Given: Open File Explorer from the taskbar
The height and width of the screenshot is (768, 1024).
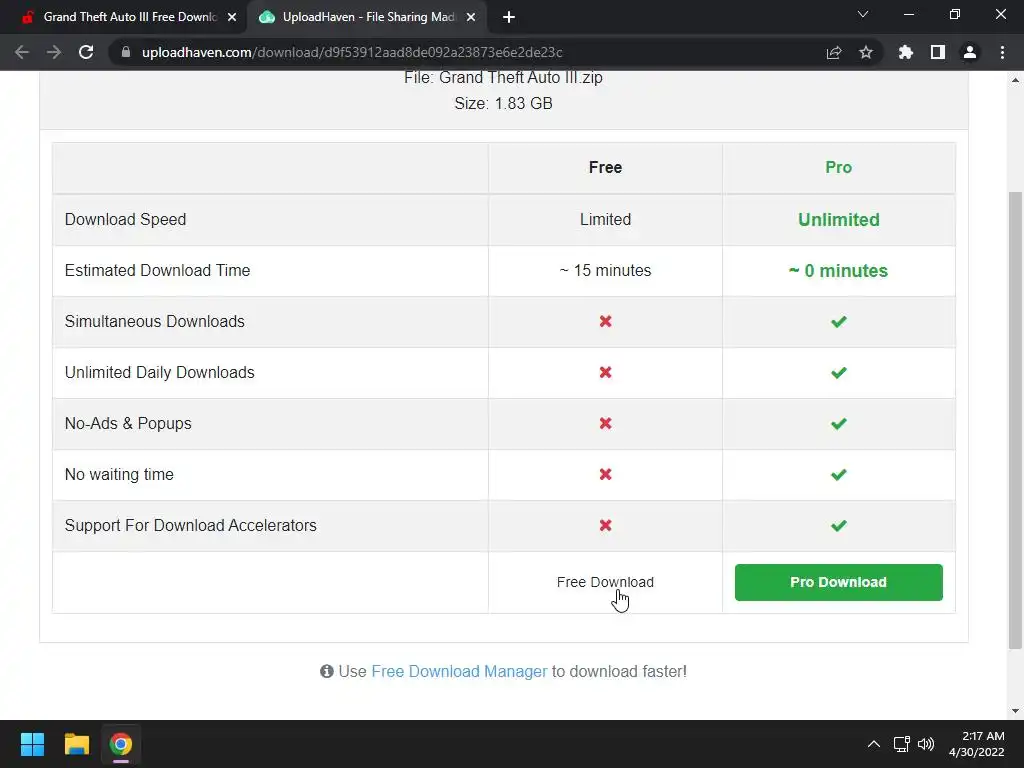Looking at the screenshot, I should tap(76, 744).
